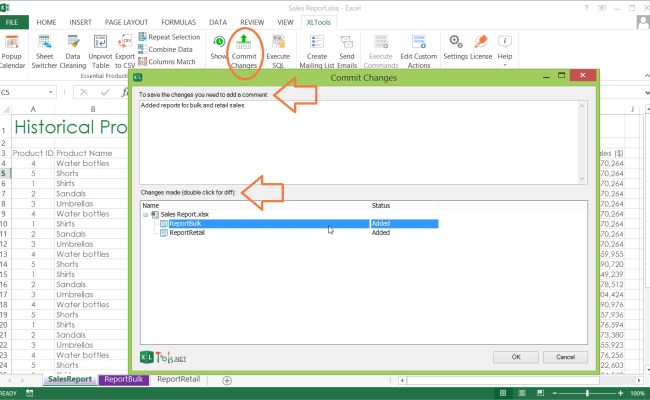Cancel the Commit Changes dialog
This screenshot has height=400, width=650.
pyautogui.click(x=565, y=357)
